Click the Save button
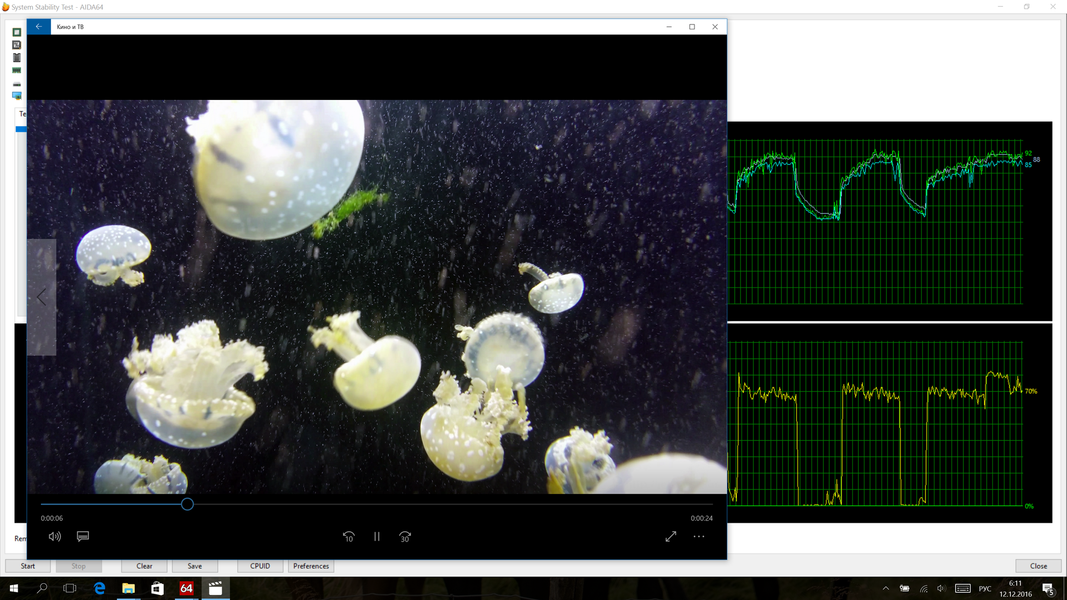 [194, 566]
